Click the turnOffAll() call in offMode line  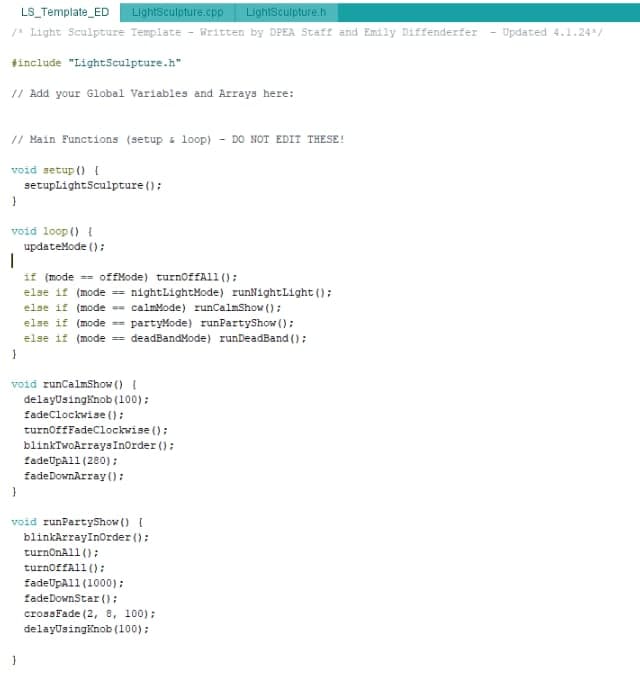coord(196,277)
